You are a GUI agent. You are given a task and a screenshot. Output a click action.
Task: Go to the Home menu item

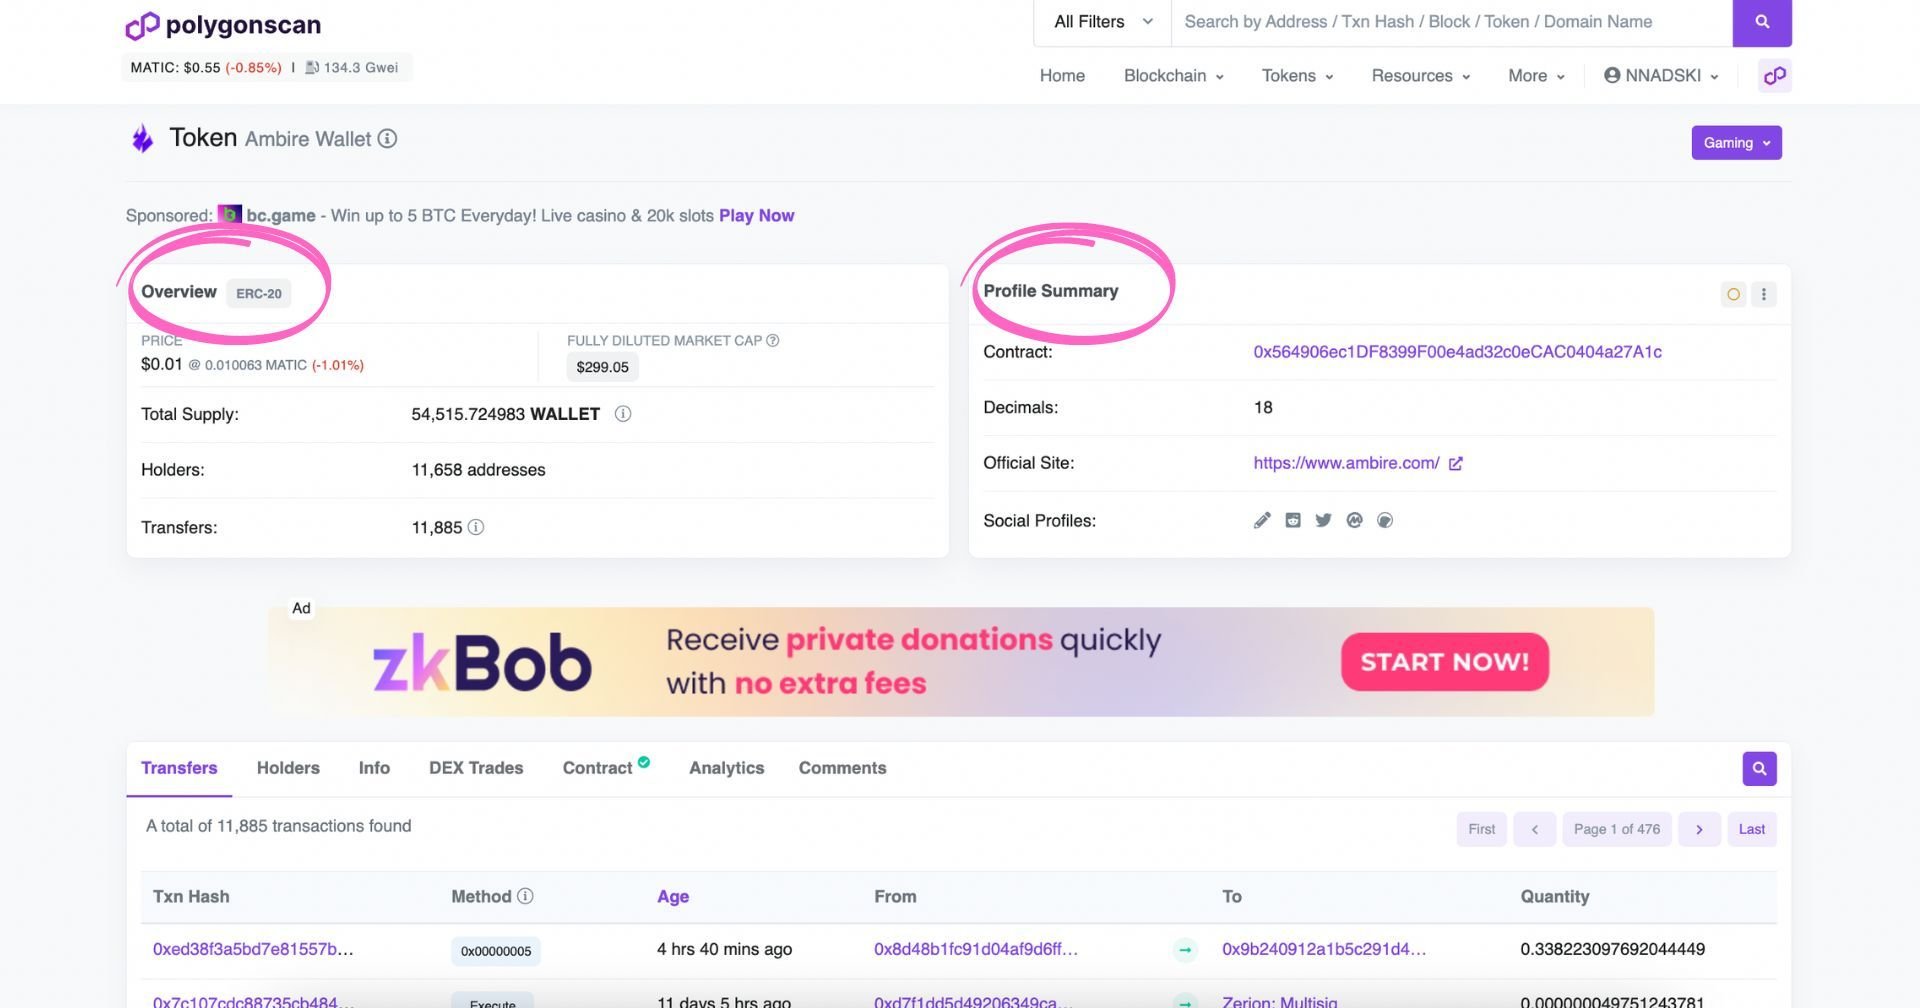(1062, 76)
